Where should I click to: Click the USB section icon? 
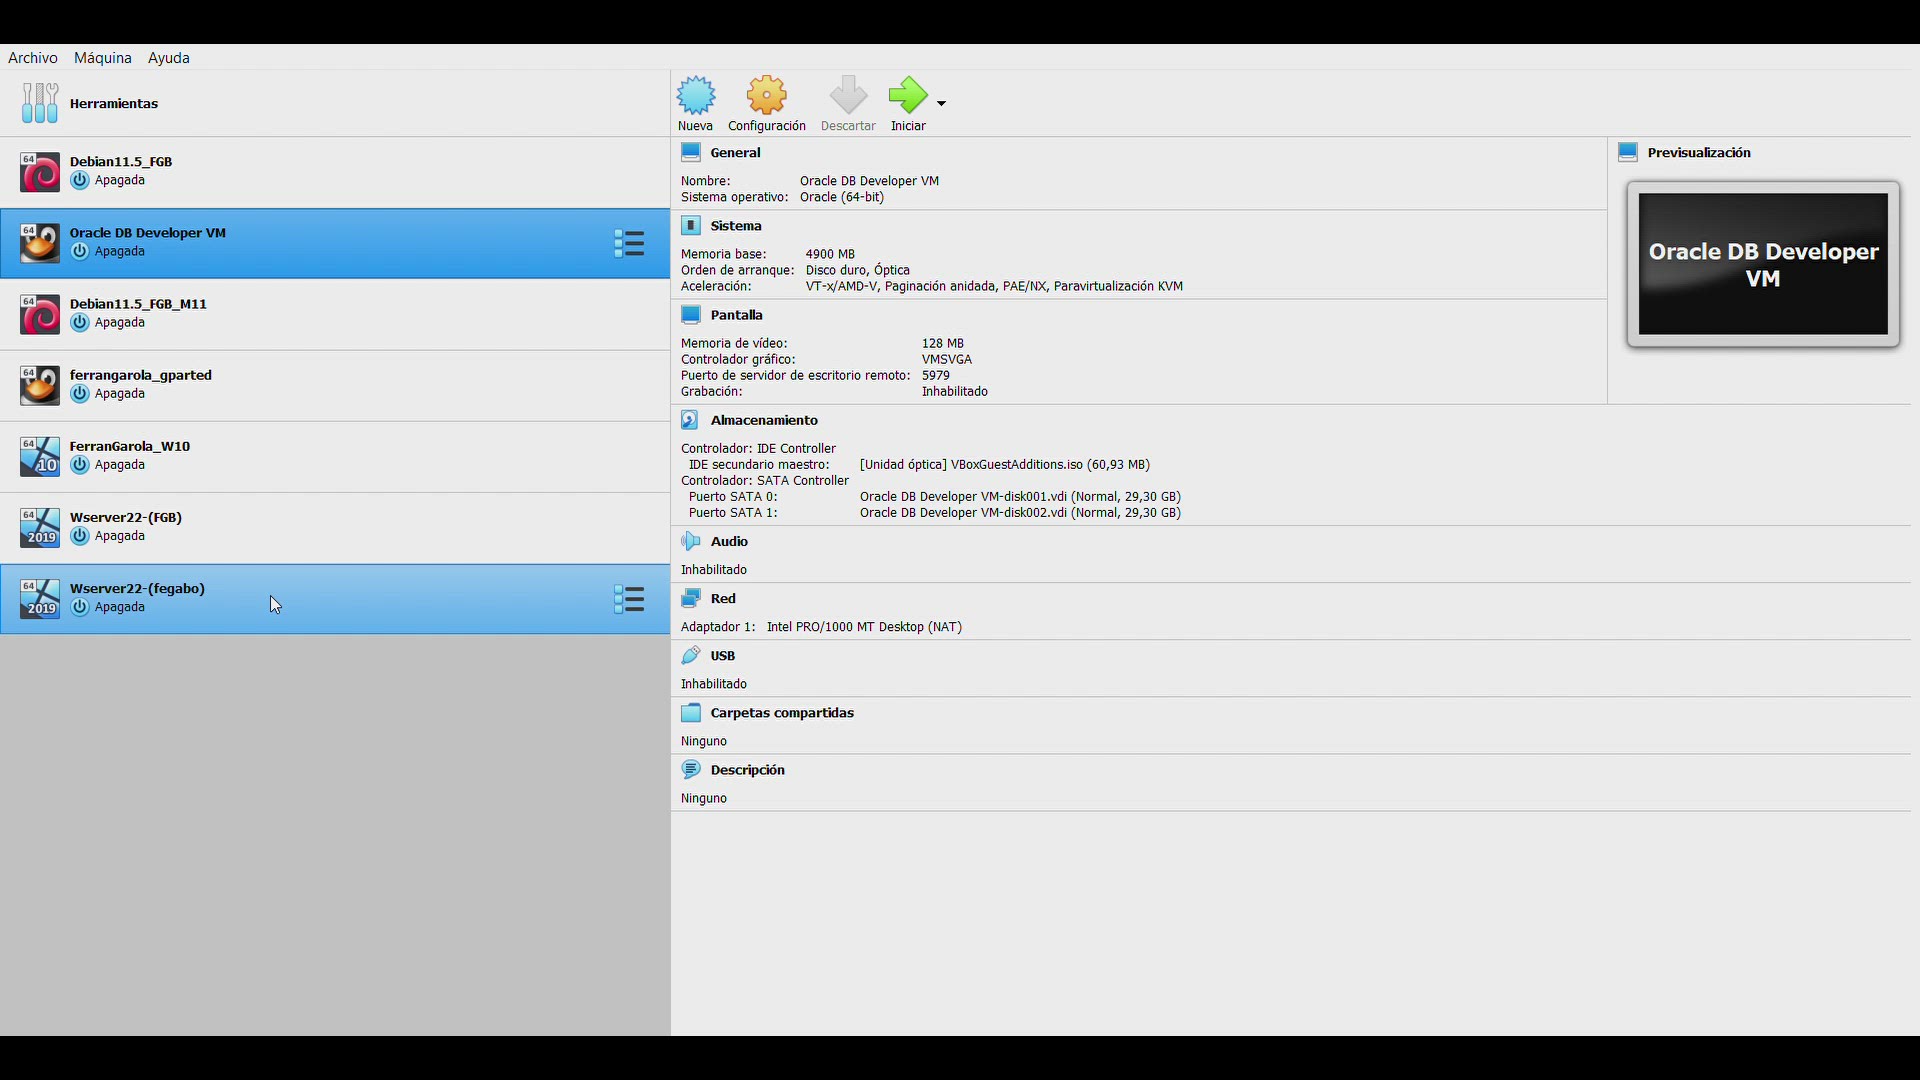coord(690,656)
